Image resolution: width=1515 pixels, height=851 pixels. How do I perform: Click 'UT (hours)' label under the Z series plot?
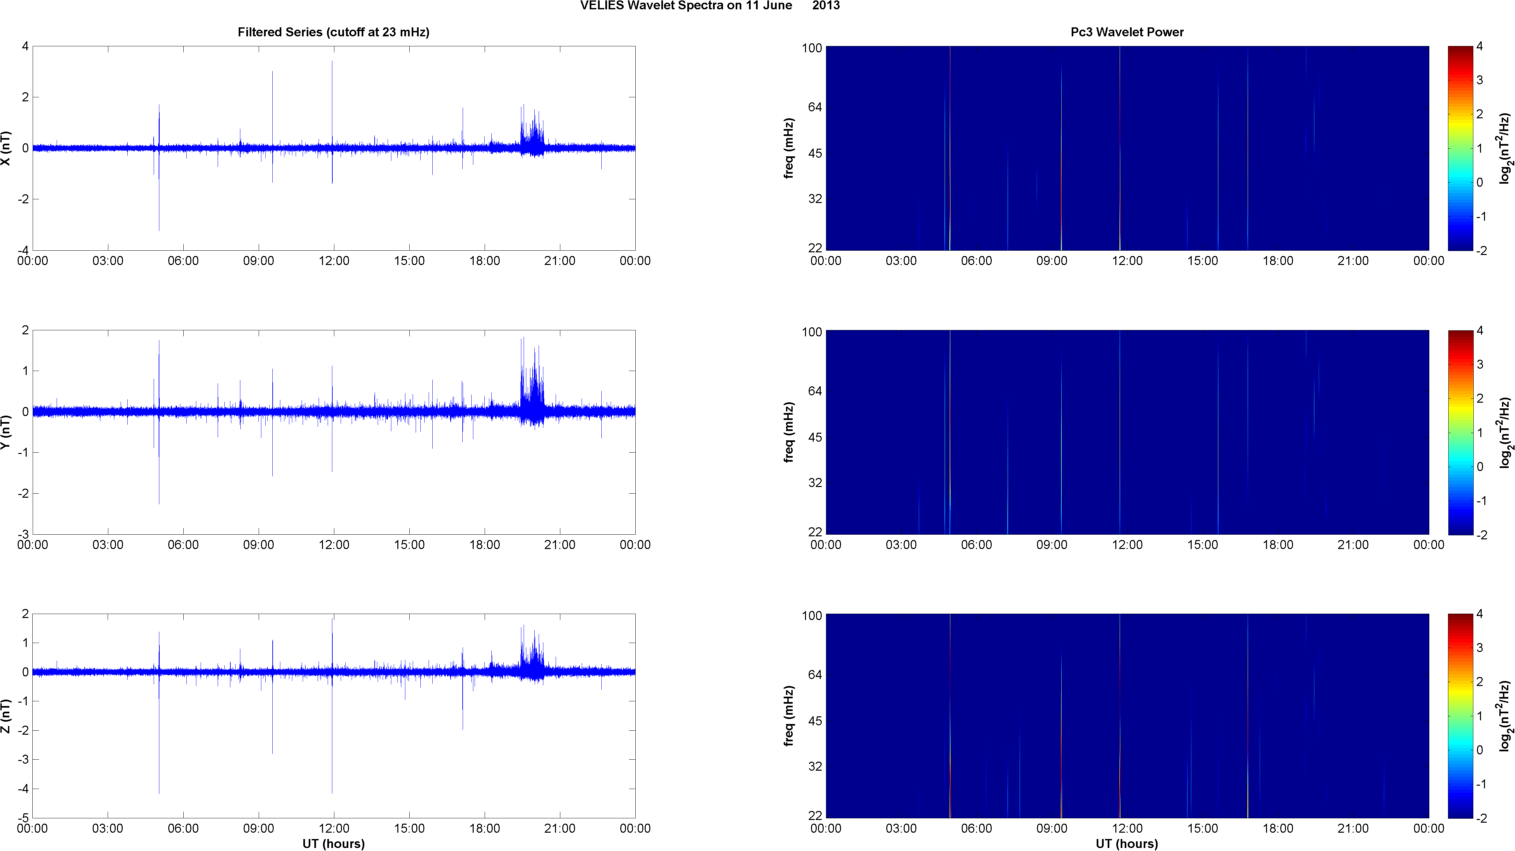tap(334, 844)
